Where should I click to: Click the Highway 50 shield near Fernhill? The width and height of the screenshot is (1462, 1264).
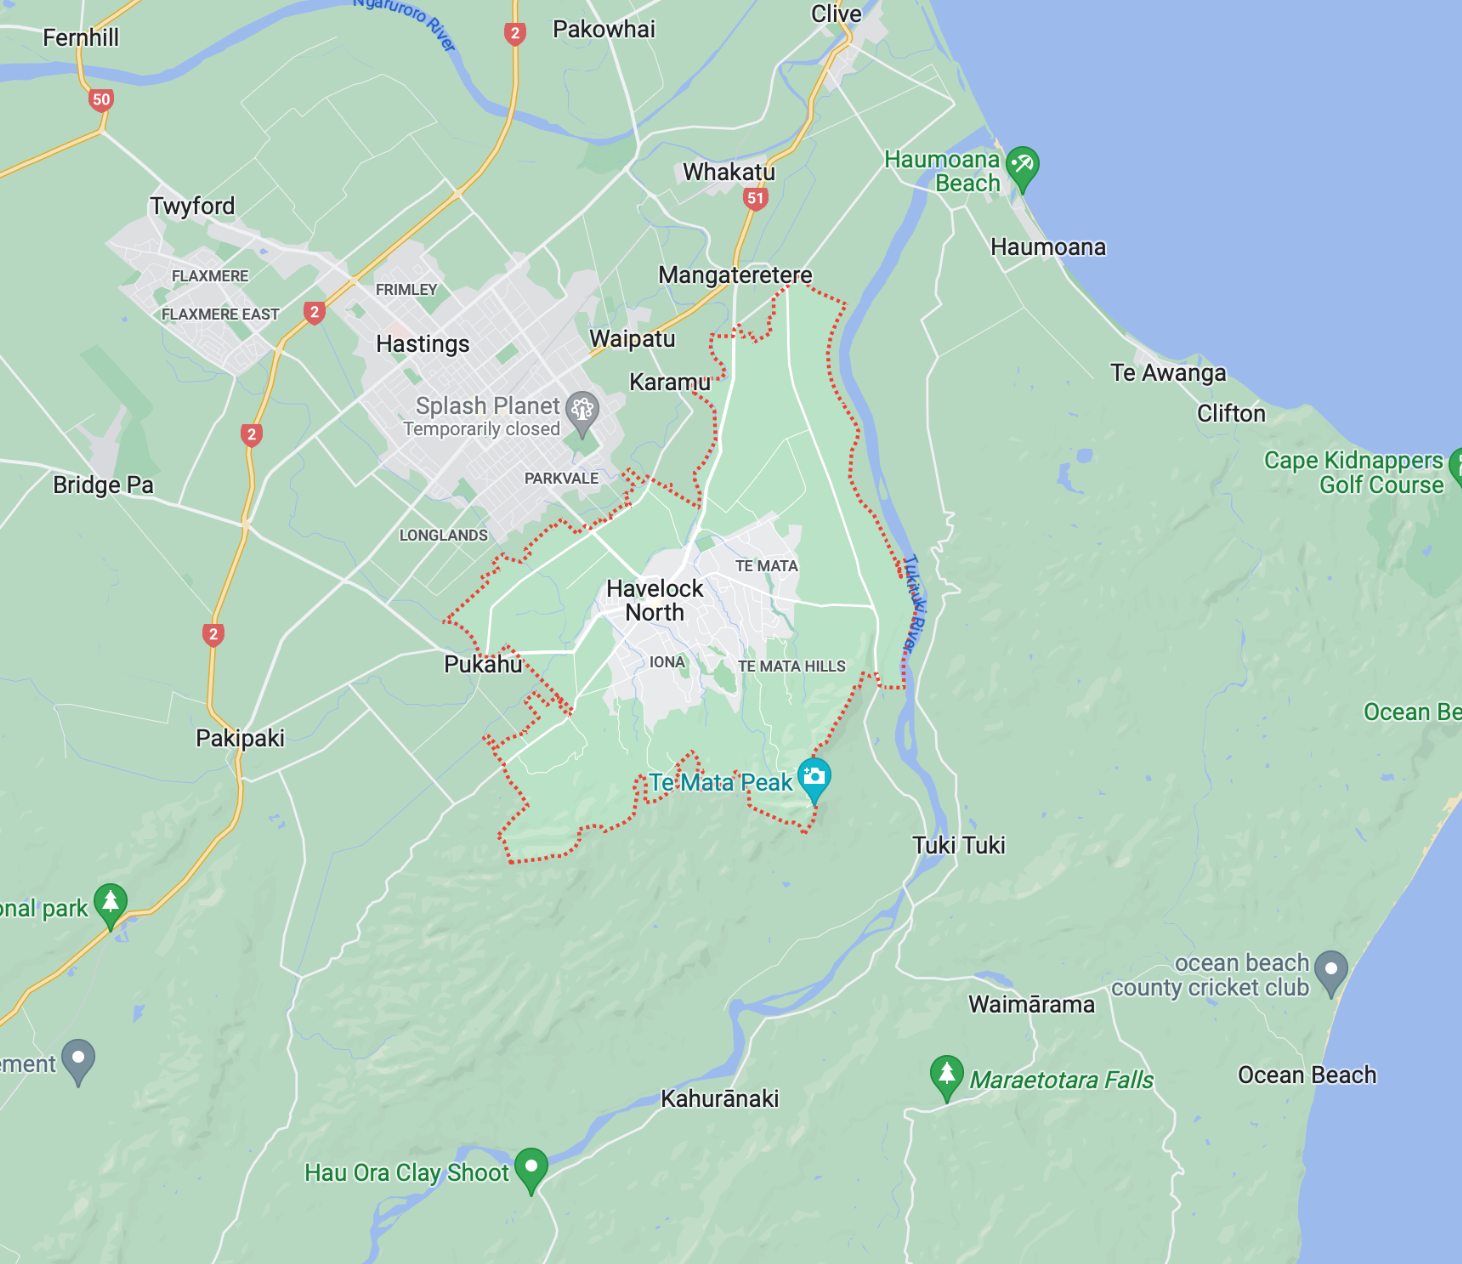pos(101,100)
